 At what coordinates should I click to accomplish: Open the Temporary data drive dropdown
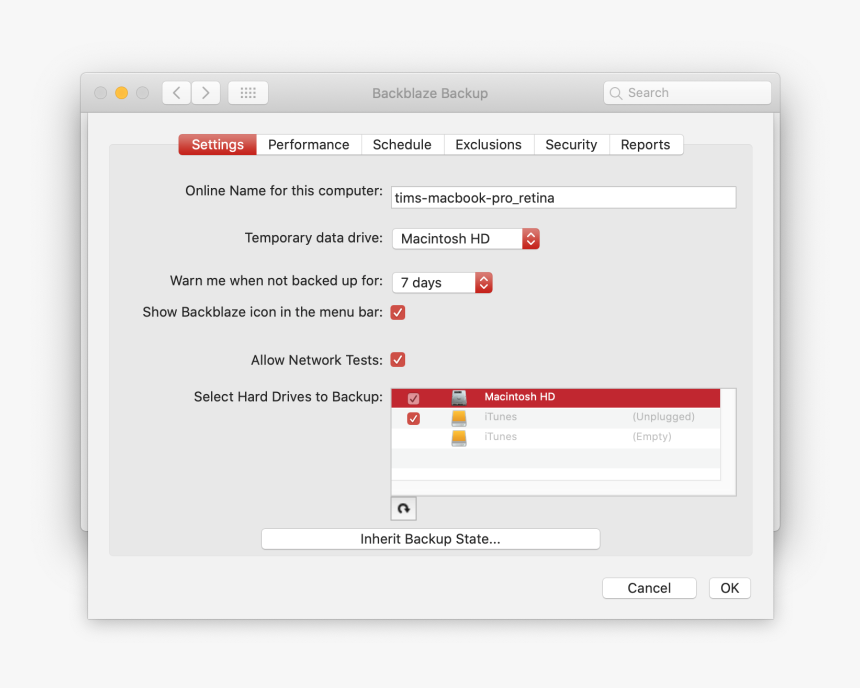[x=466, y=239]
